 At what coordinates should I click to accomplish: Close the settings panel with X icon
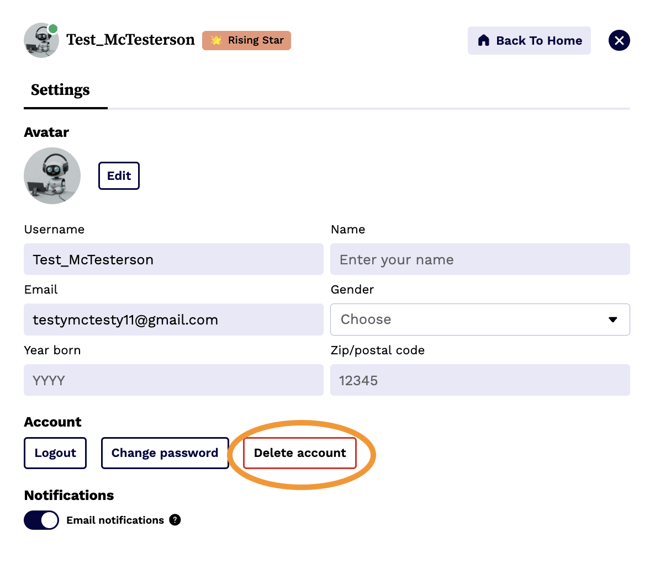(x=619, y=41)
